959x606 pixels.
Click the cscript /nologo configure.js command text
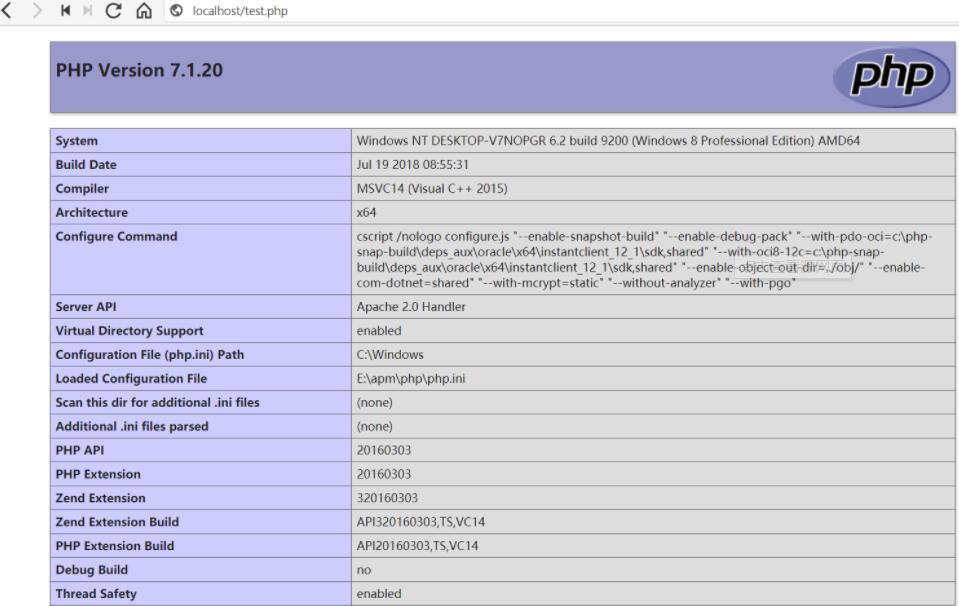pos(645,259)
